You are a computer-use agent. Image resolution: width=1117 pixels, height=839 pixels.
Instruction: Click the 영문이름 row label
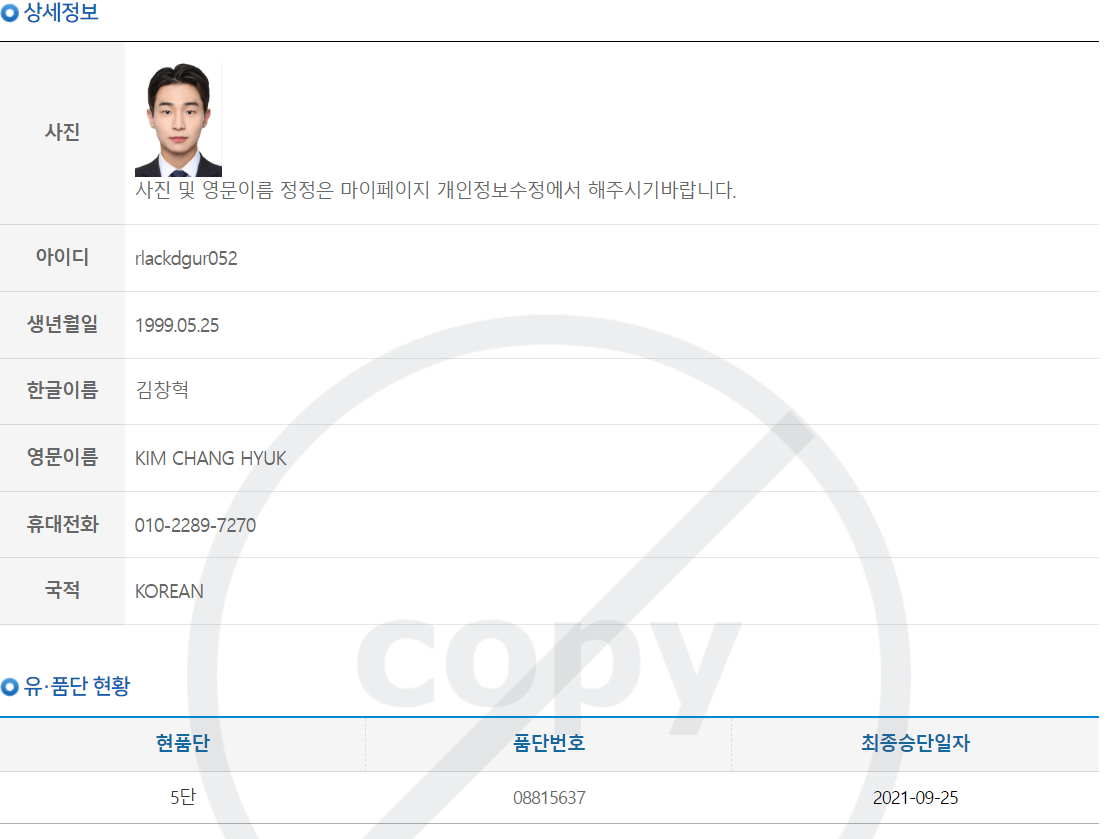pyautogui.click(x=62, y=457)
